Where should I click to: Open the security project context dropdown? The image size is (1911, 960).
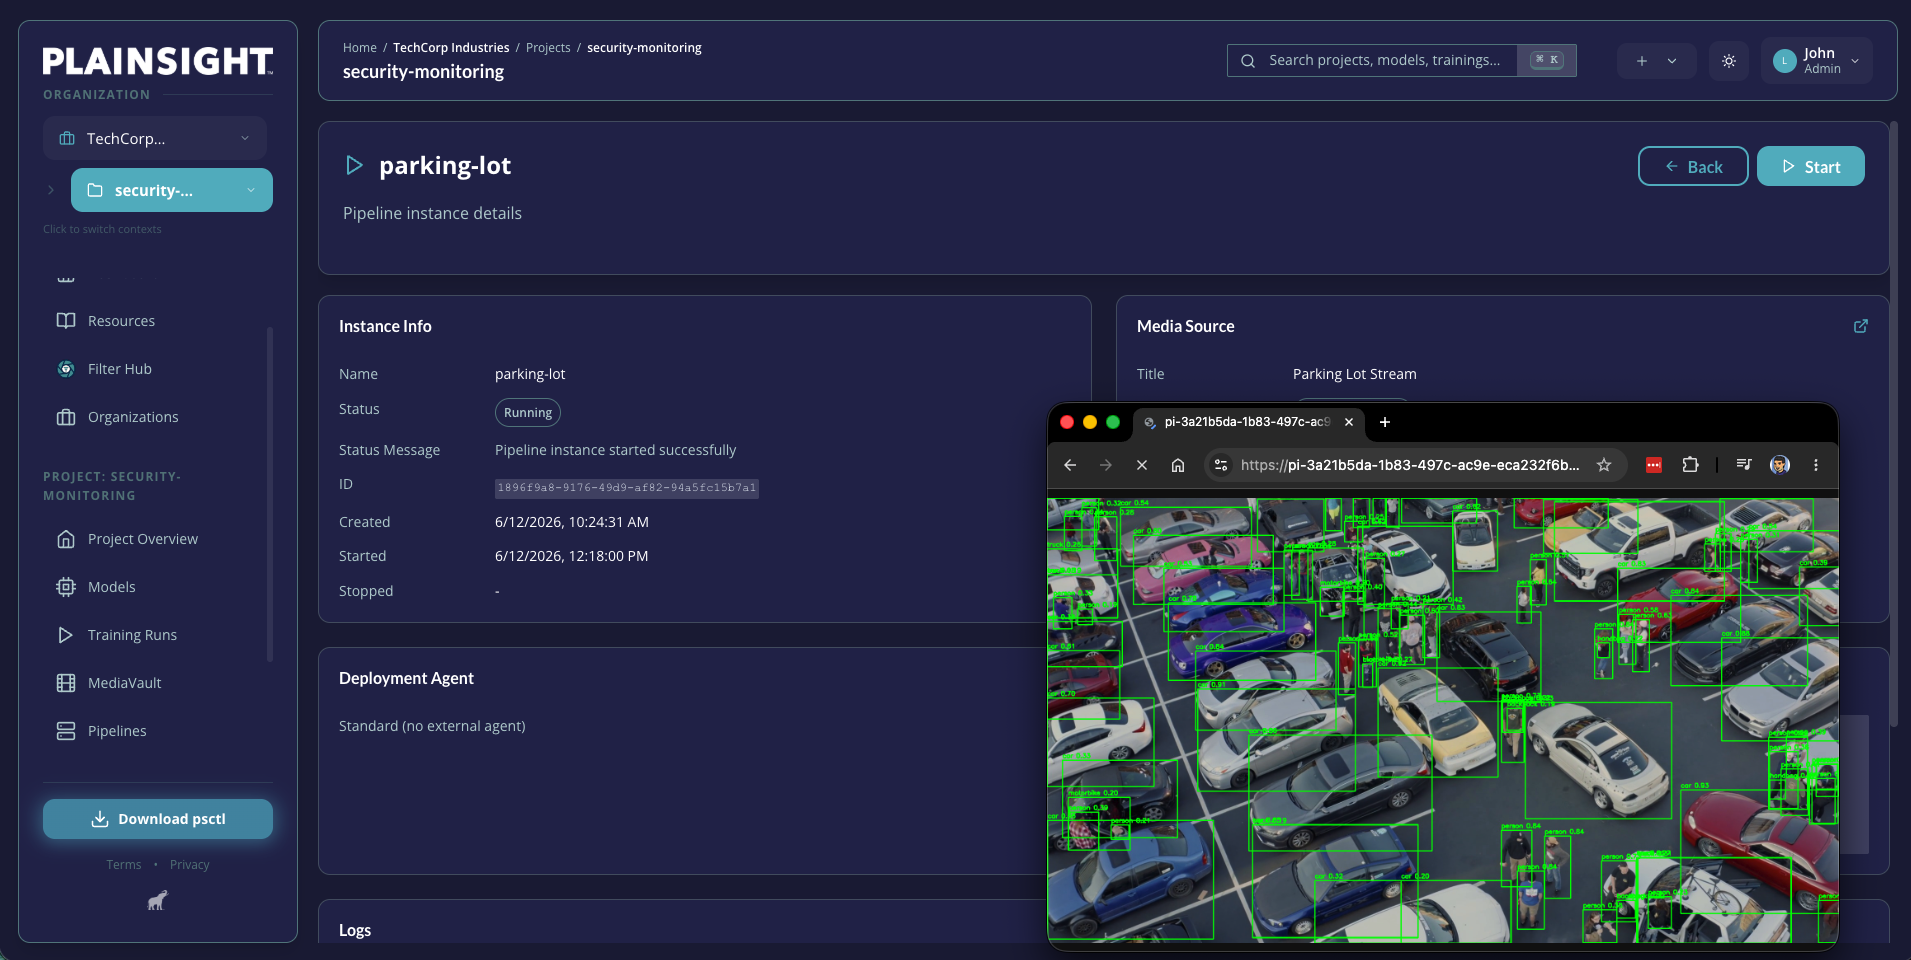click(172, 190)
